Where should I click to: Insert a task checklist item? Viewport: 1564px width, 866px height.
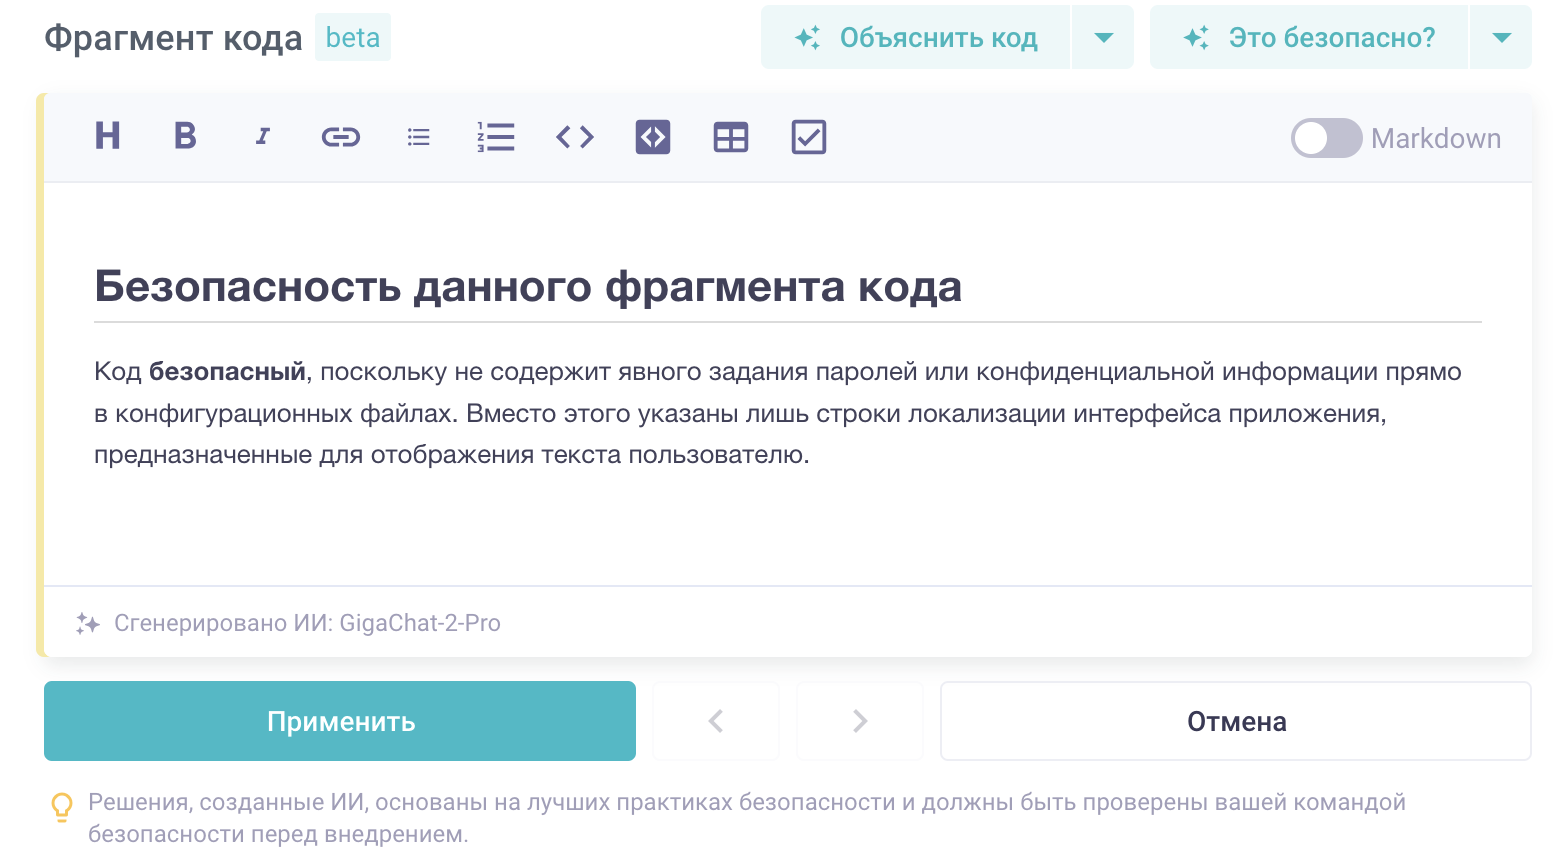[808, 137]
